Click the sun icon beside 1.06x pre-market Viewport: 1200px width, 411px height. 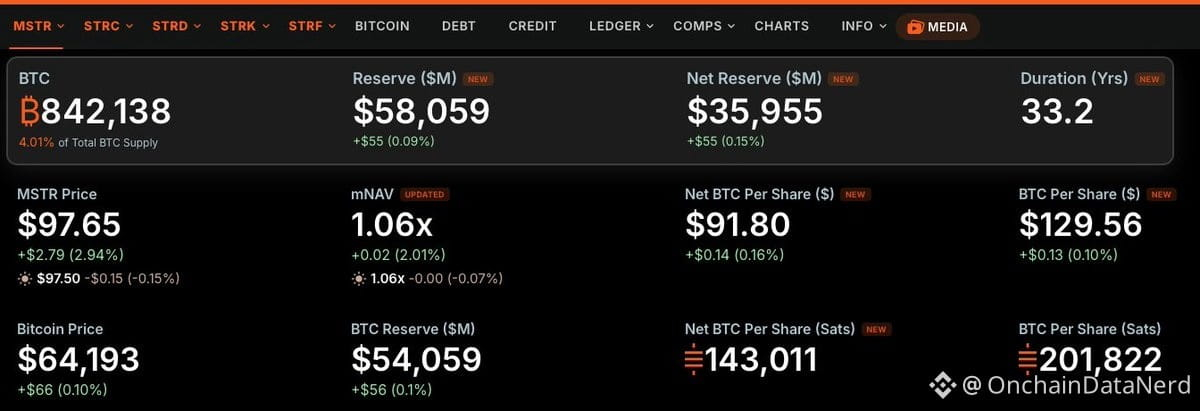[x=358, y=277]
